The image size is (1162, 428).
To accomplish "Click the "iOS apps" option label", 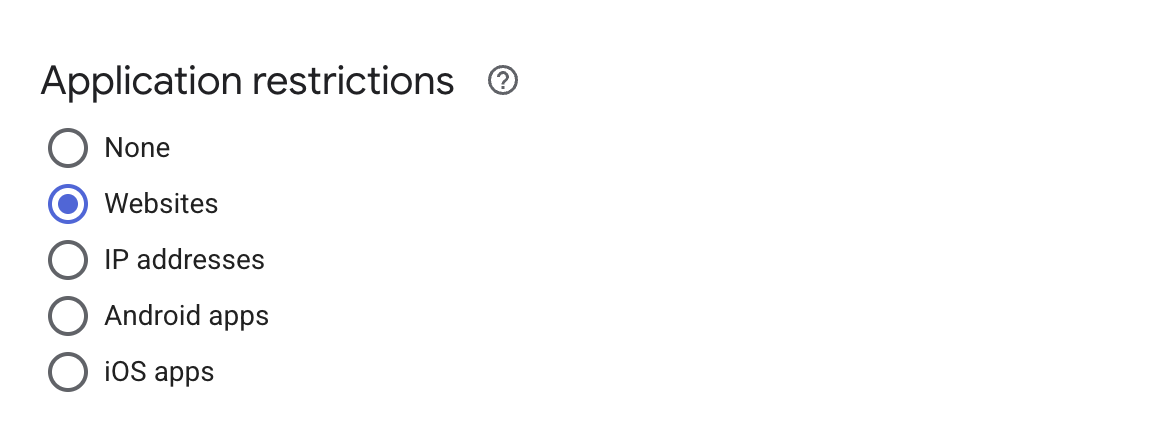I will pos(159,373).
